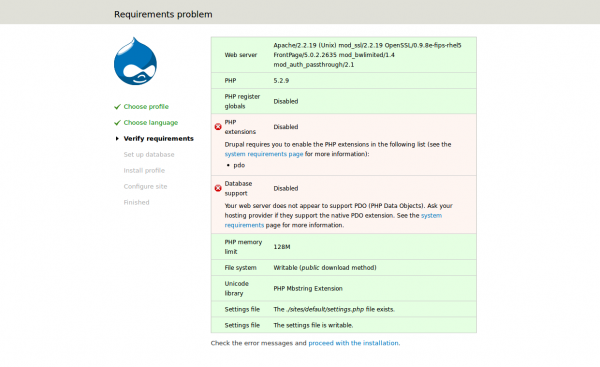Select the Choose language step
Image resolution: width=600 pixels, height=367 pixels.
[x=151, y=123]
